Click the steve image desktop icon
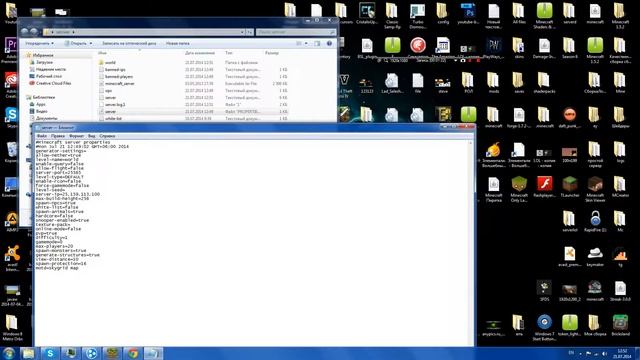 pyautogui.click(x=442, y=83)
